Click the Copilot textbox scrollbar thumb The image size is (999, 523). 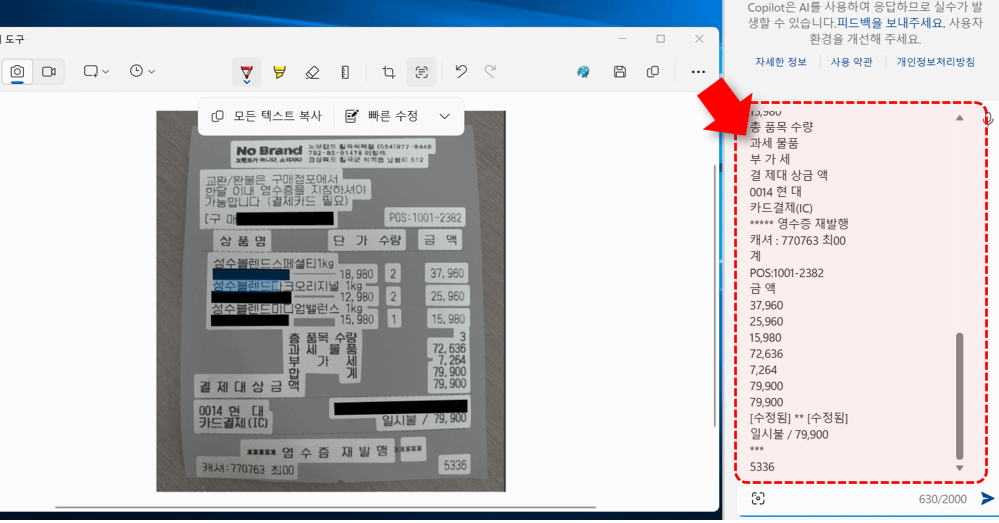(x=959, y=396)
